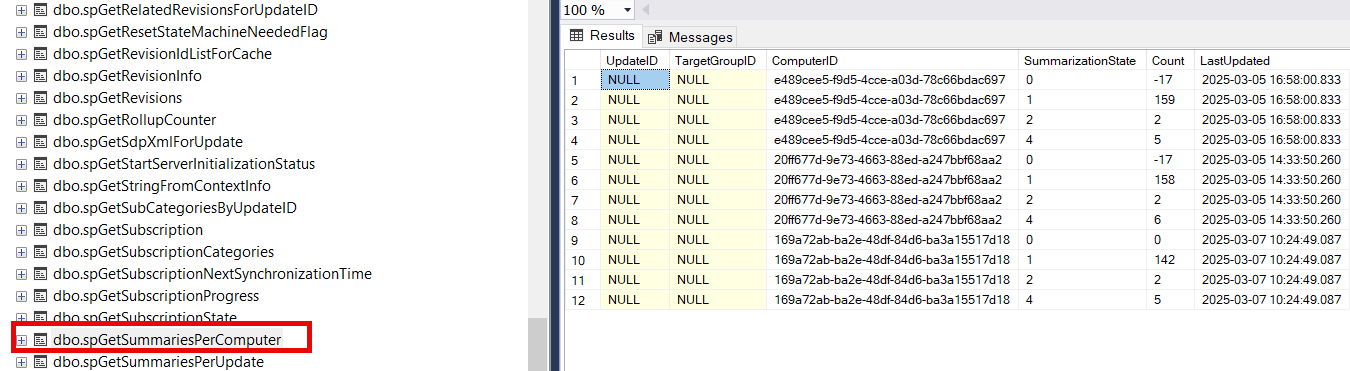Select dbo.spGetRevisions in tree
This screenshot has height=371, width=1350.
117,98
